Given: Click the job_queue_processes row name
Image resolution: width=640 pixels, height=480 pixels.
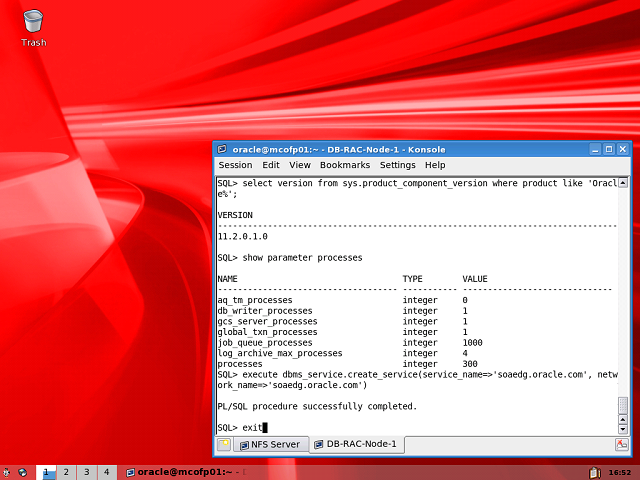Looking at the screenshot, I should [x=265, y=342].
